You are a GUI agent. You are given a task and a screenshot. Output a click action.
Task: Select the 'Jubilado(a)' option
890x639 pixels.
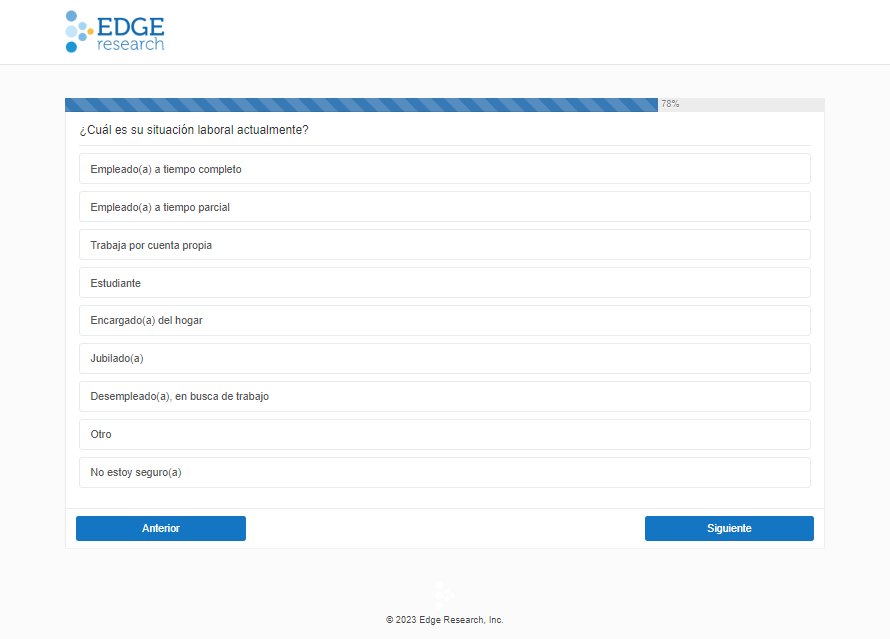444,359
